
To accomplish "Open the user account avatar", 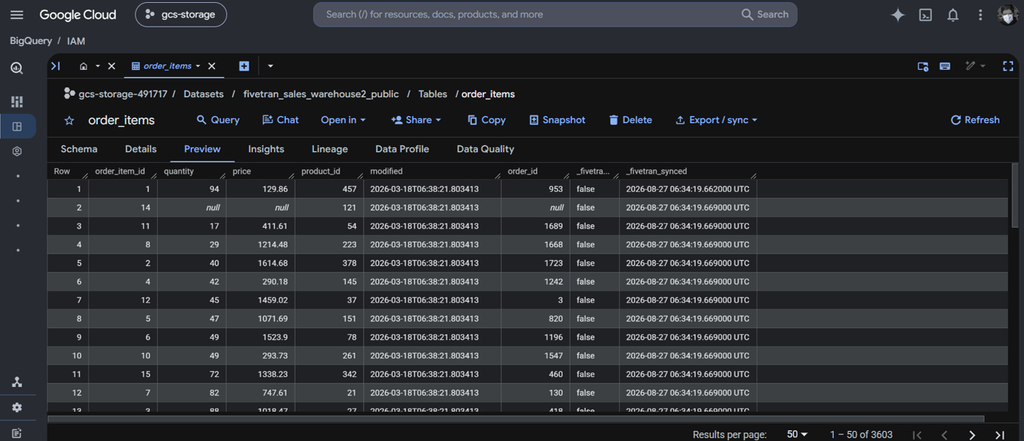I will 1007,15.
